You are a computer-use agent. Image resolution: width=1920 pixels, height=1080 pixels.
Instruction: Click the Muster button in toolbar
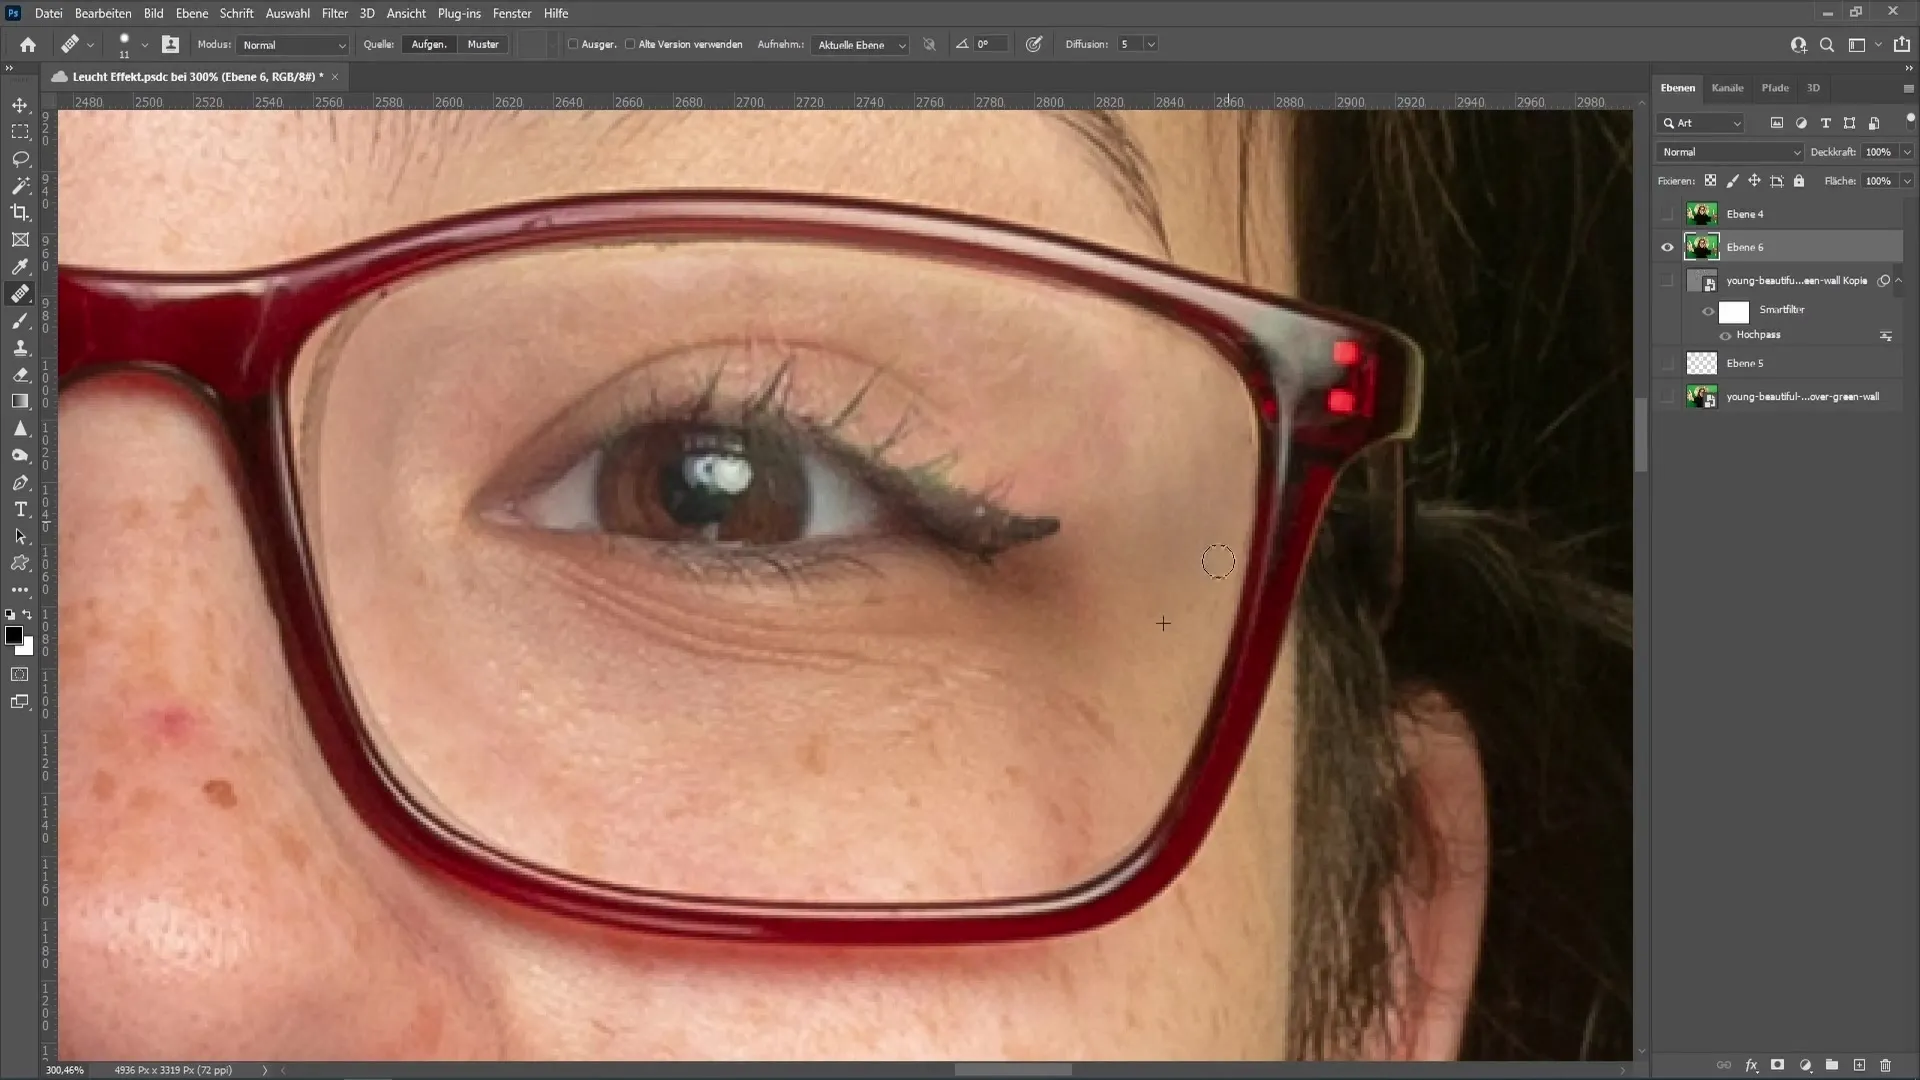483,44
